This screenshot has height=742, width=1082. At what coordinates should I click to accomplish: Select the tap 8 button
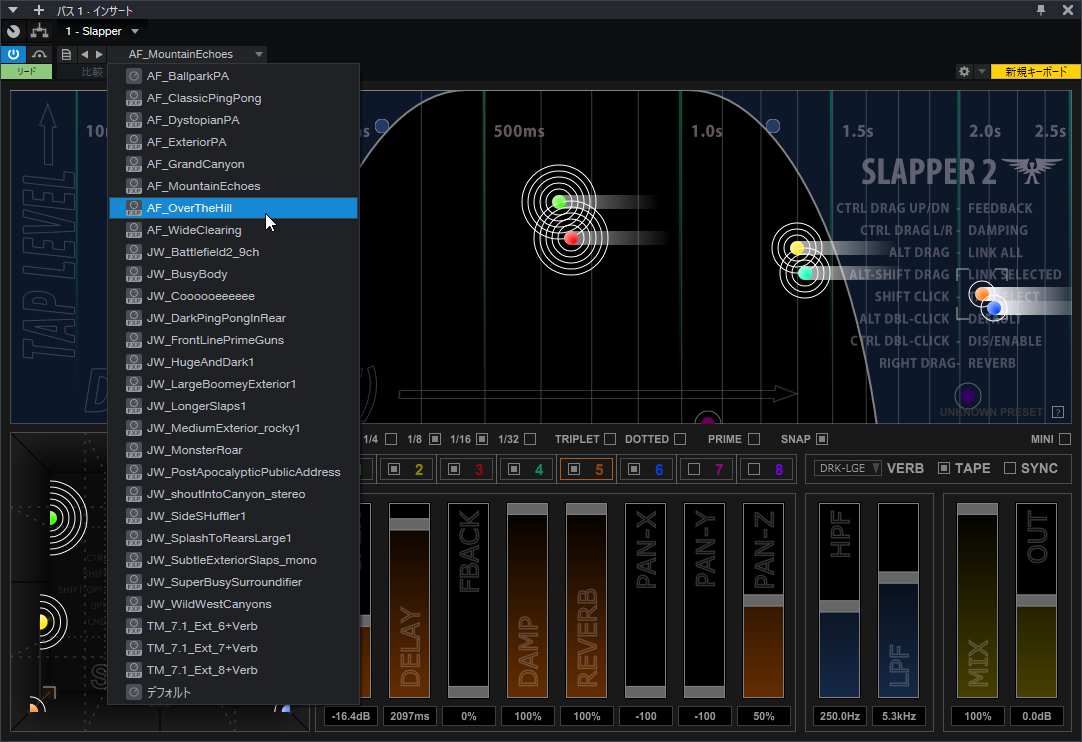click(x=766, y=469)
